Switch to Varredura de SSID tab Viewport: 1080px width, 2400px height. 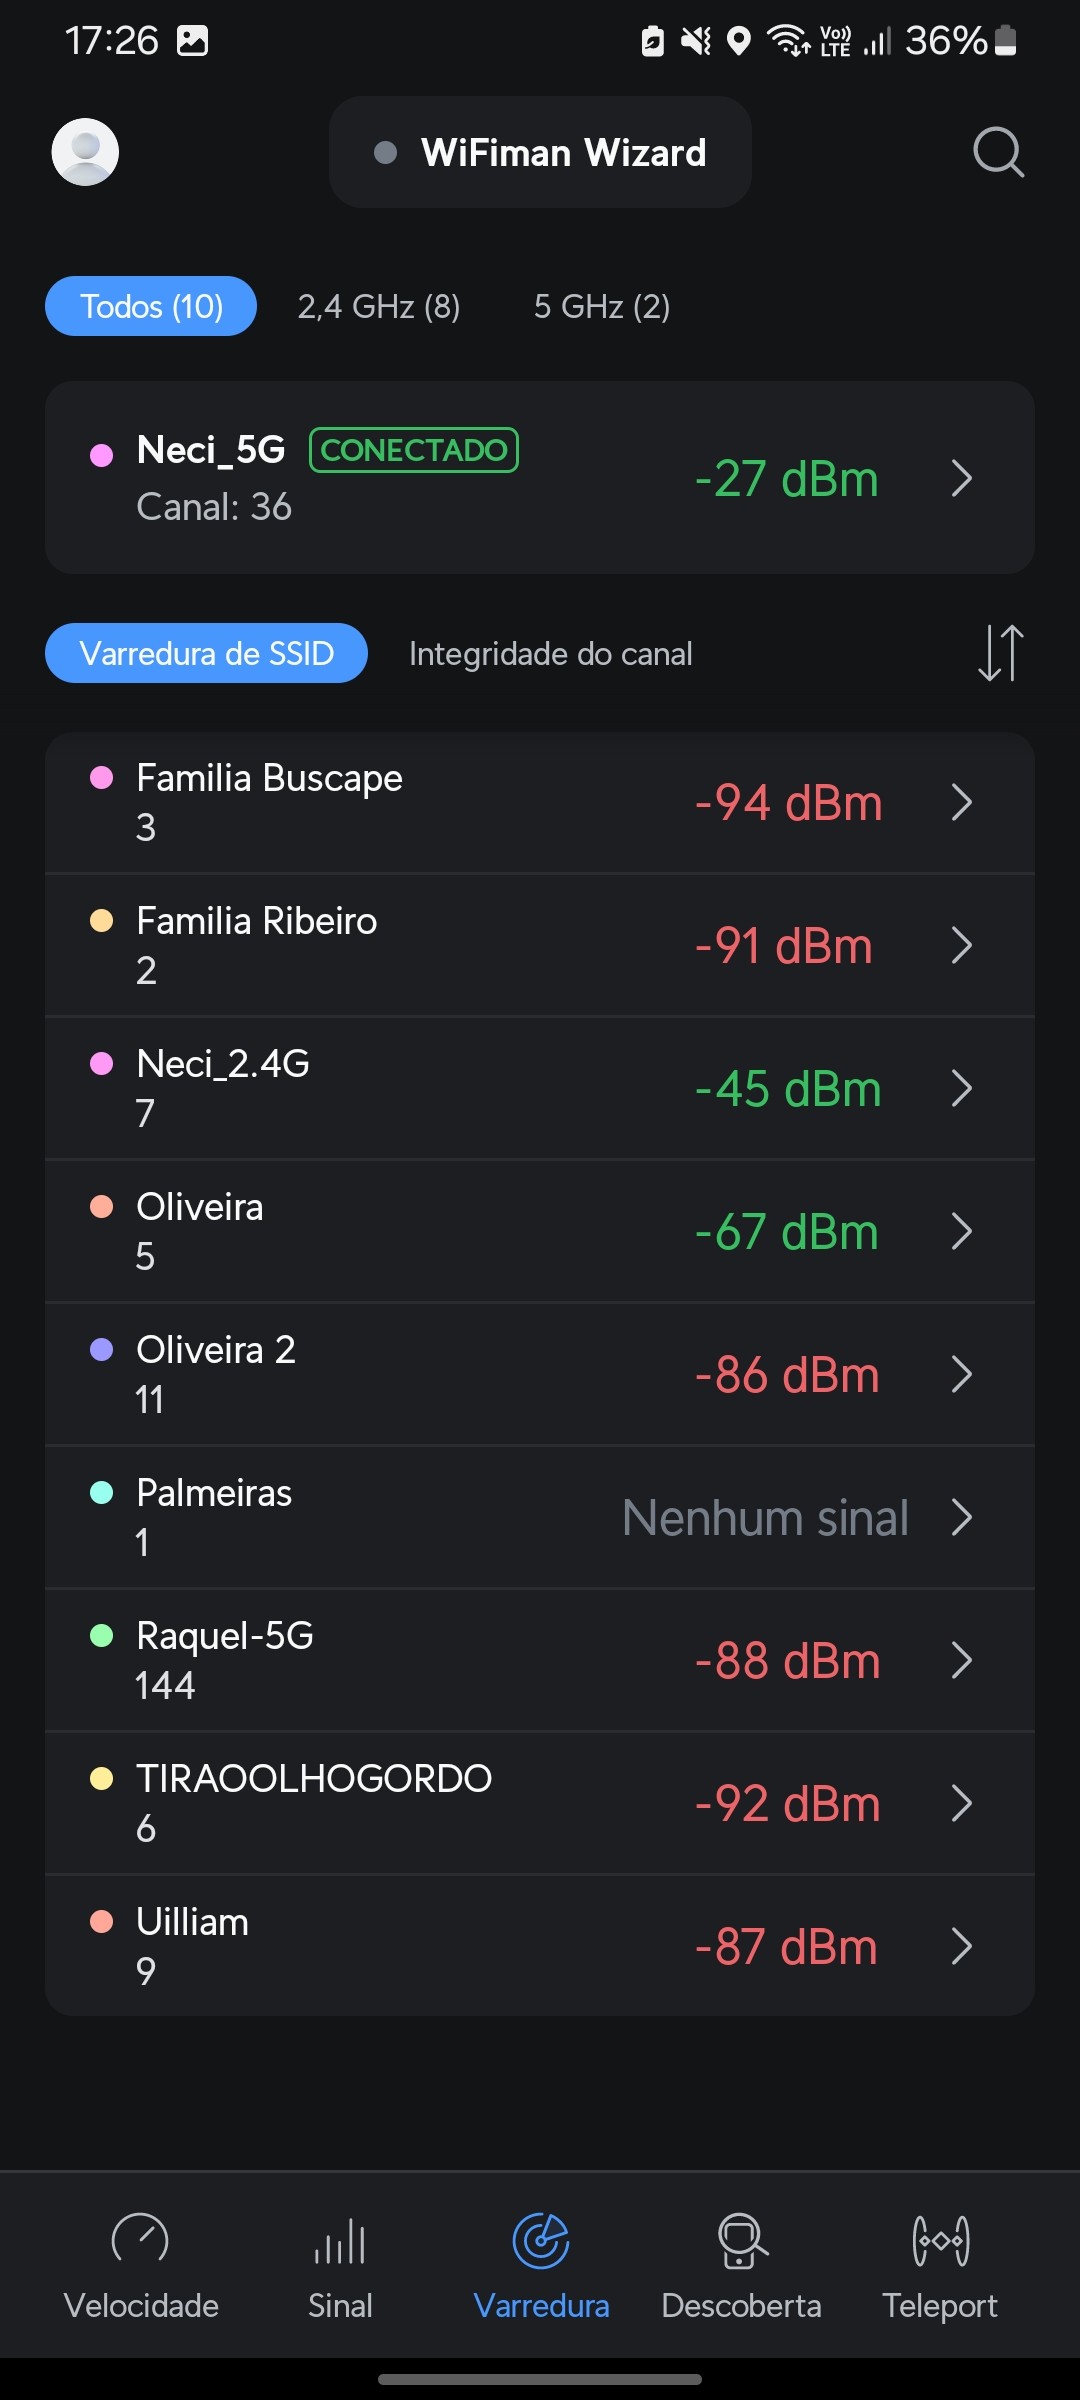coord(206,654)
